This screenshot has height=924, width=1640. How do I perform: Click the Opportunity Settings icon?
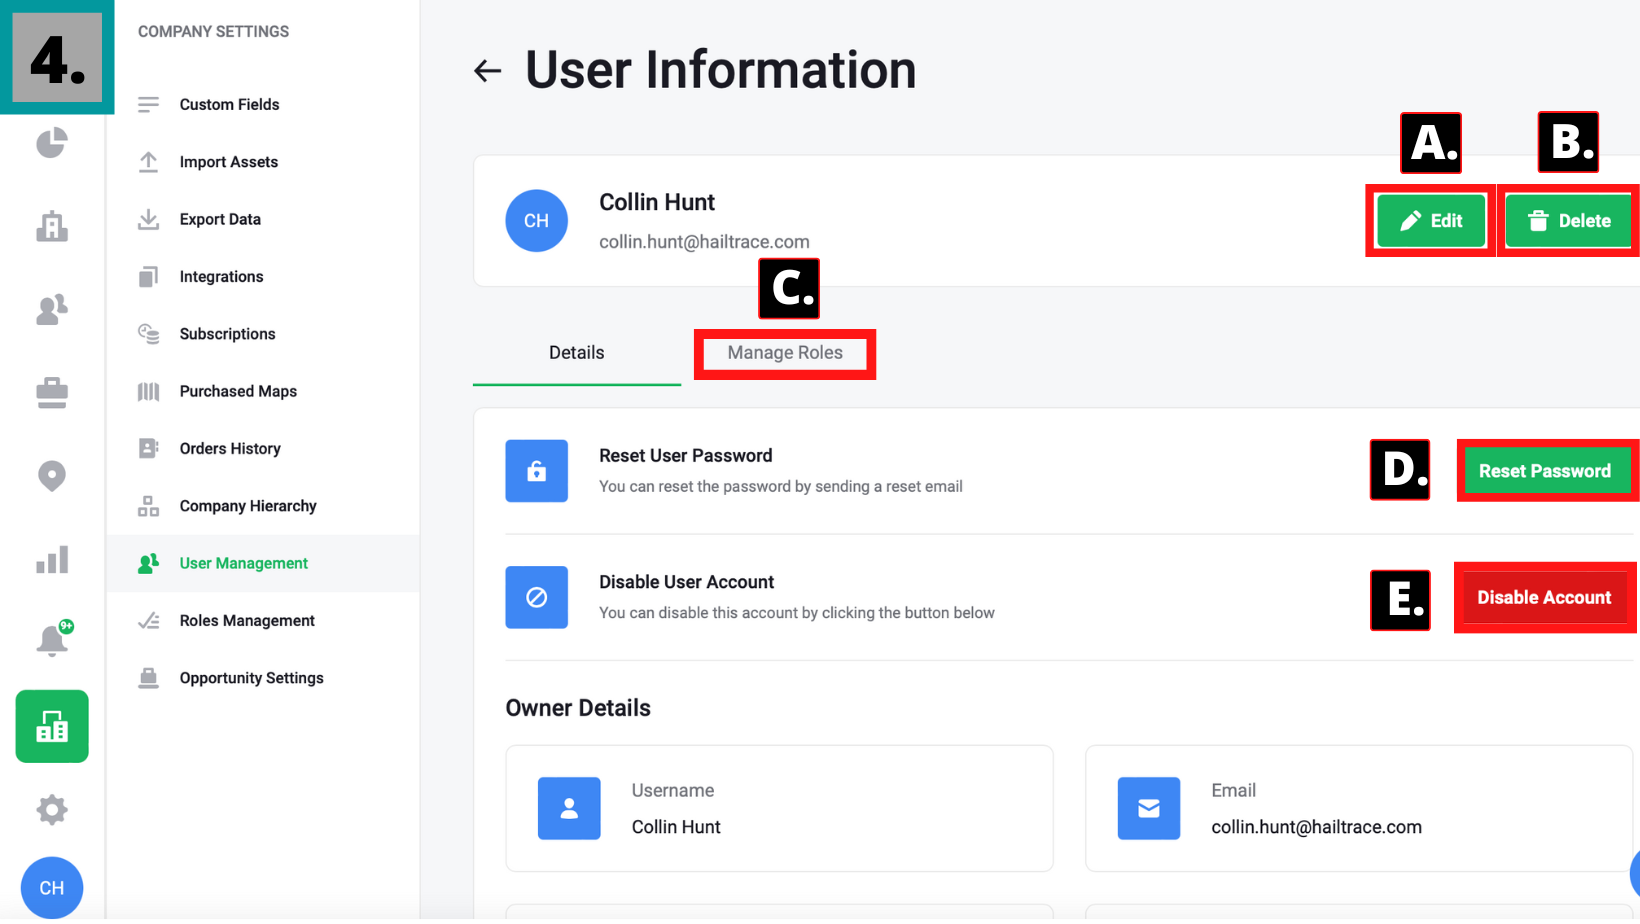pyautogui.click(x=148, y=678)
